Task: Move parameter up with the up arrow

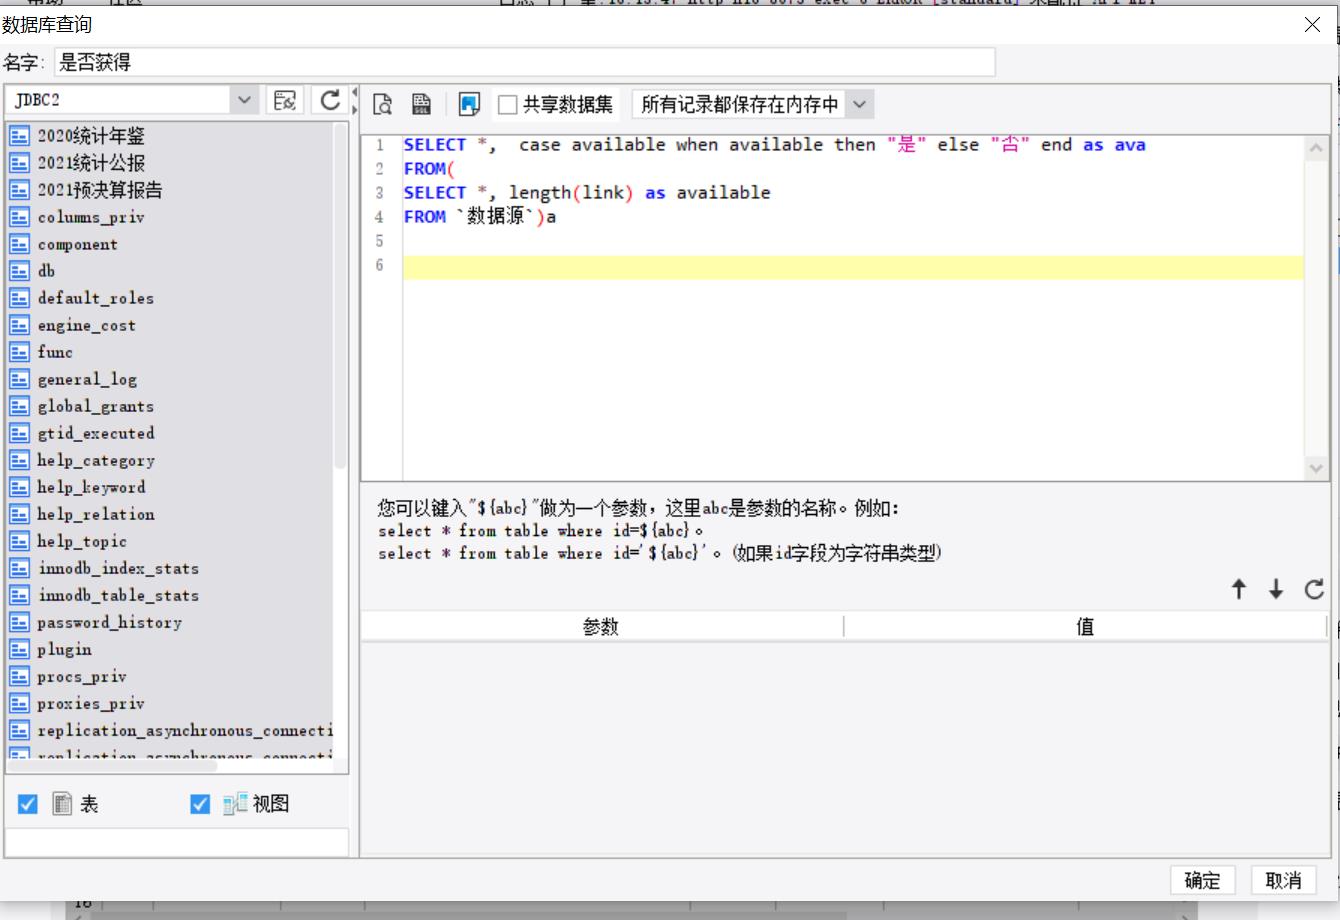Action: (1239, 589)
